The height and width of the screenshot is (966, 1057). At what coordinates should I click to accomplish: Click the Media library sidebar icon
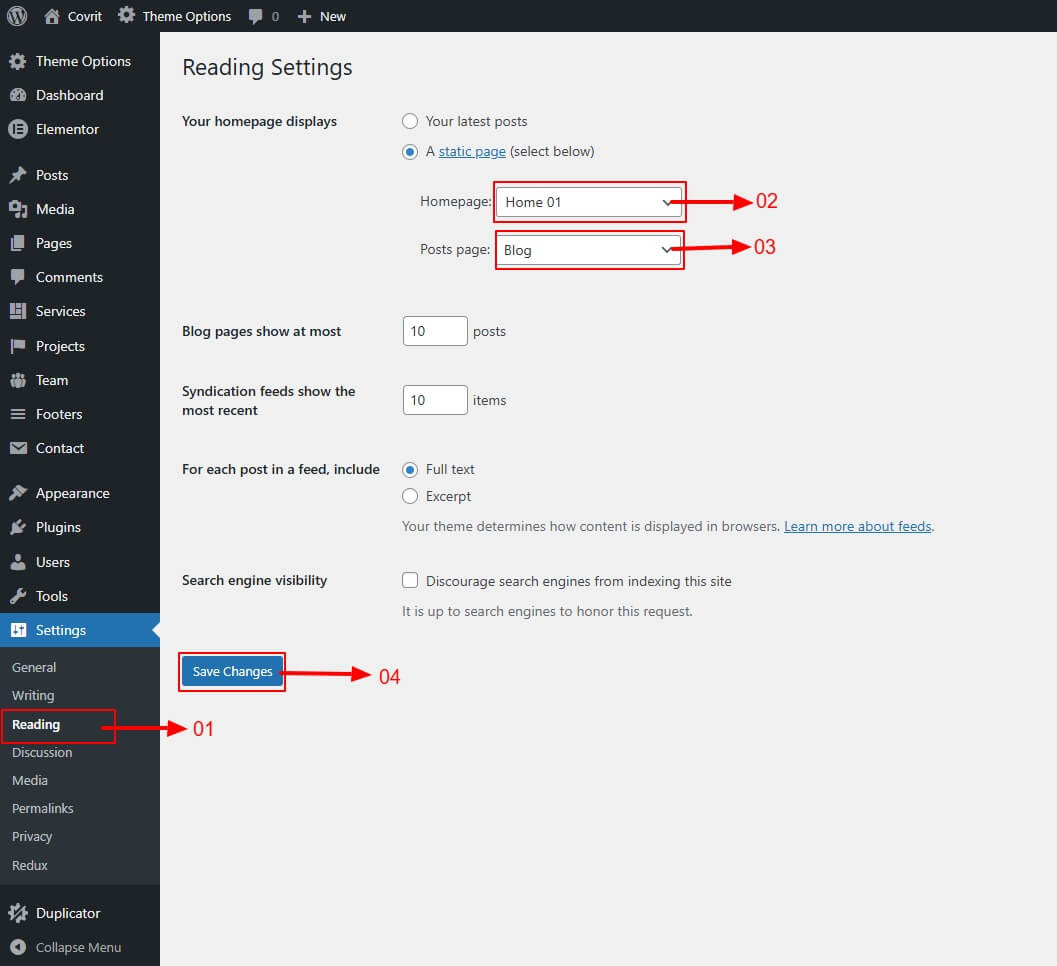pyautogui.click(x=17, y=209)
